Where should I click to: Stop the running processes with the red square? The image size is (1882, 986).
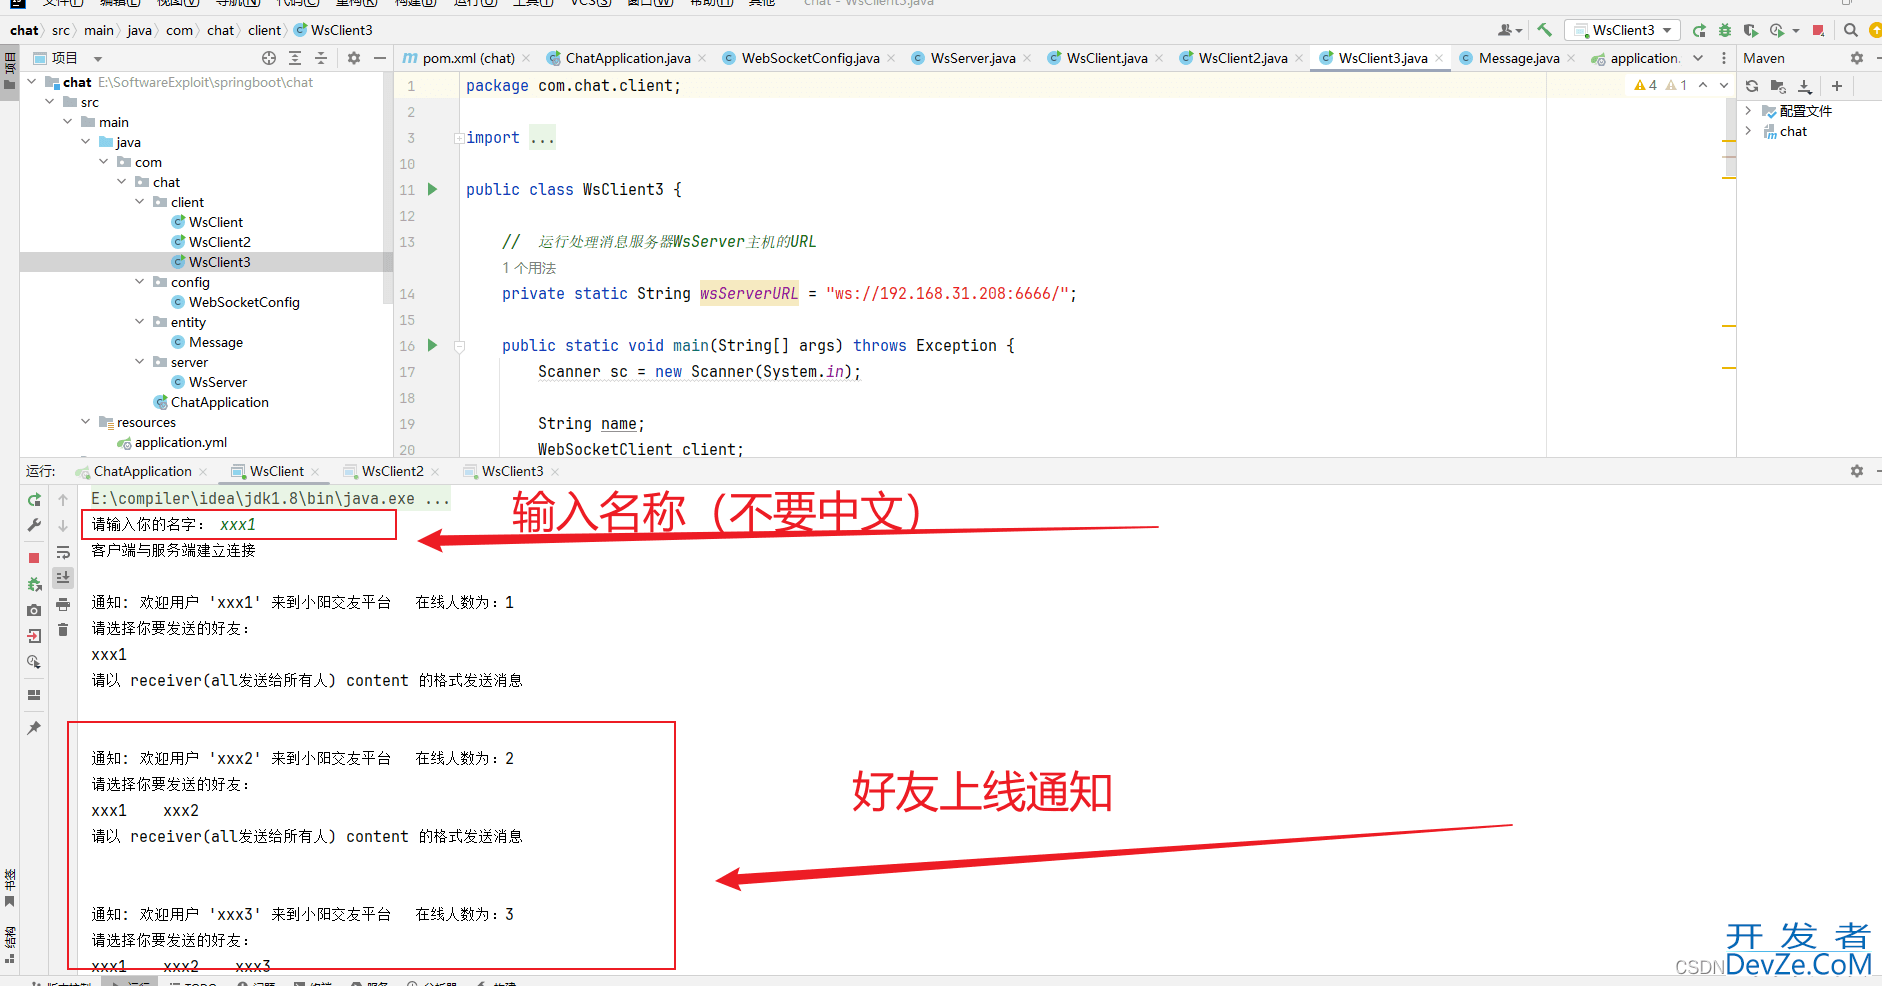[1818, 30]
